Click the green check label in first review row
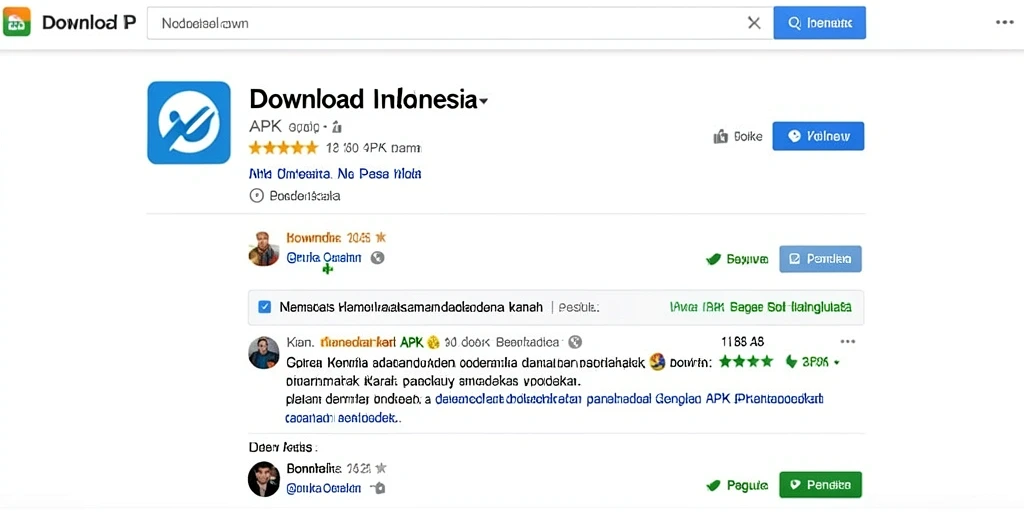The height and width of the screenshot is (512, 1024). pos(737,259)
